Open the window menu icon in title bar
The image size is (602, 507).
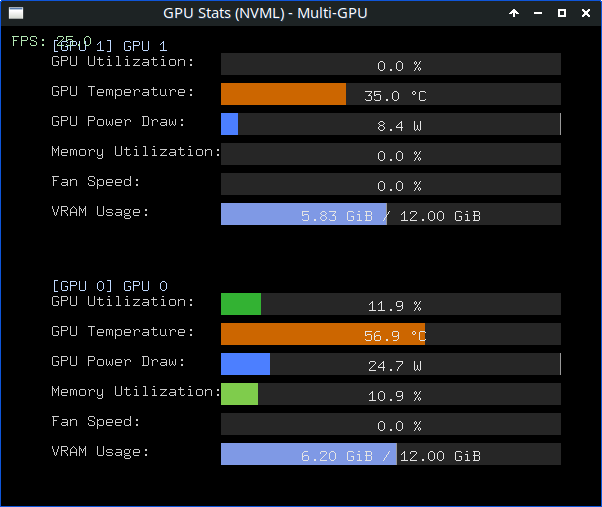click(x=15, y=13)
